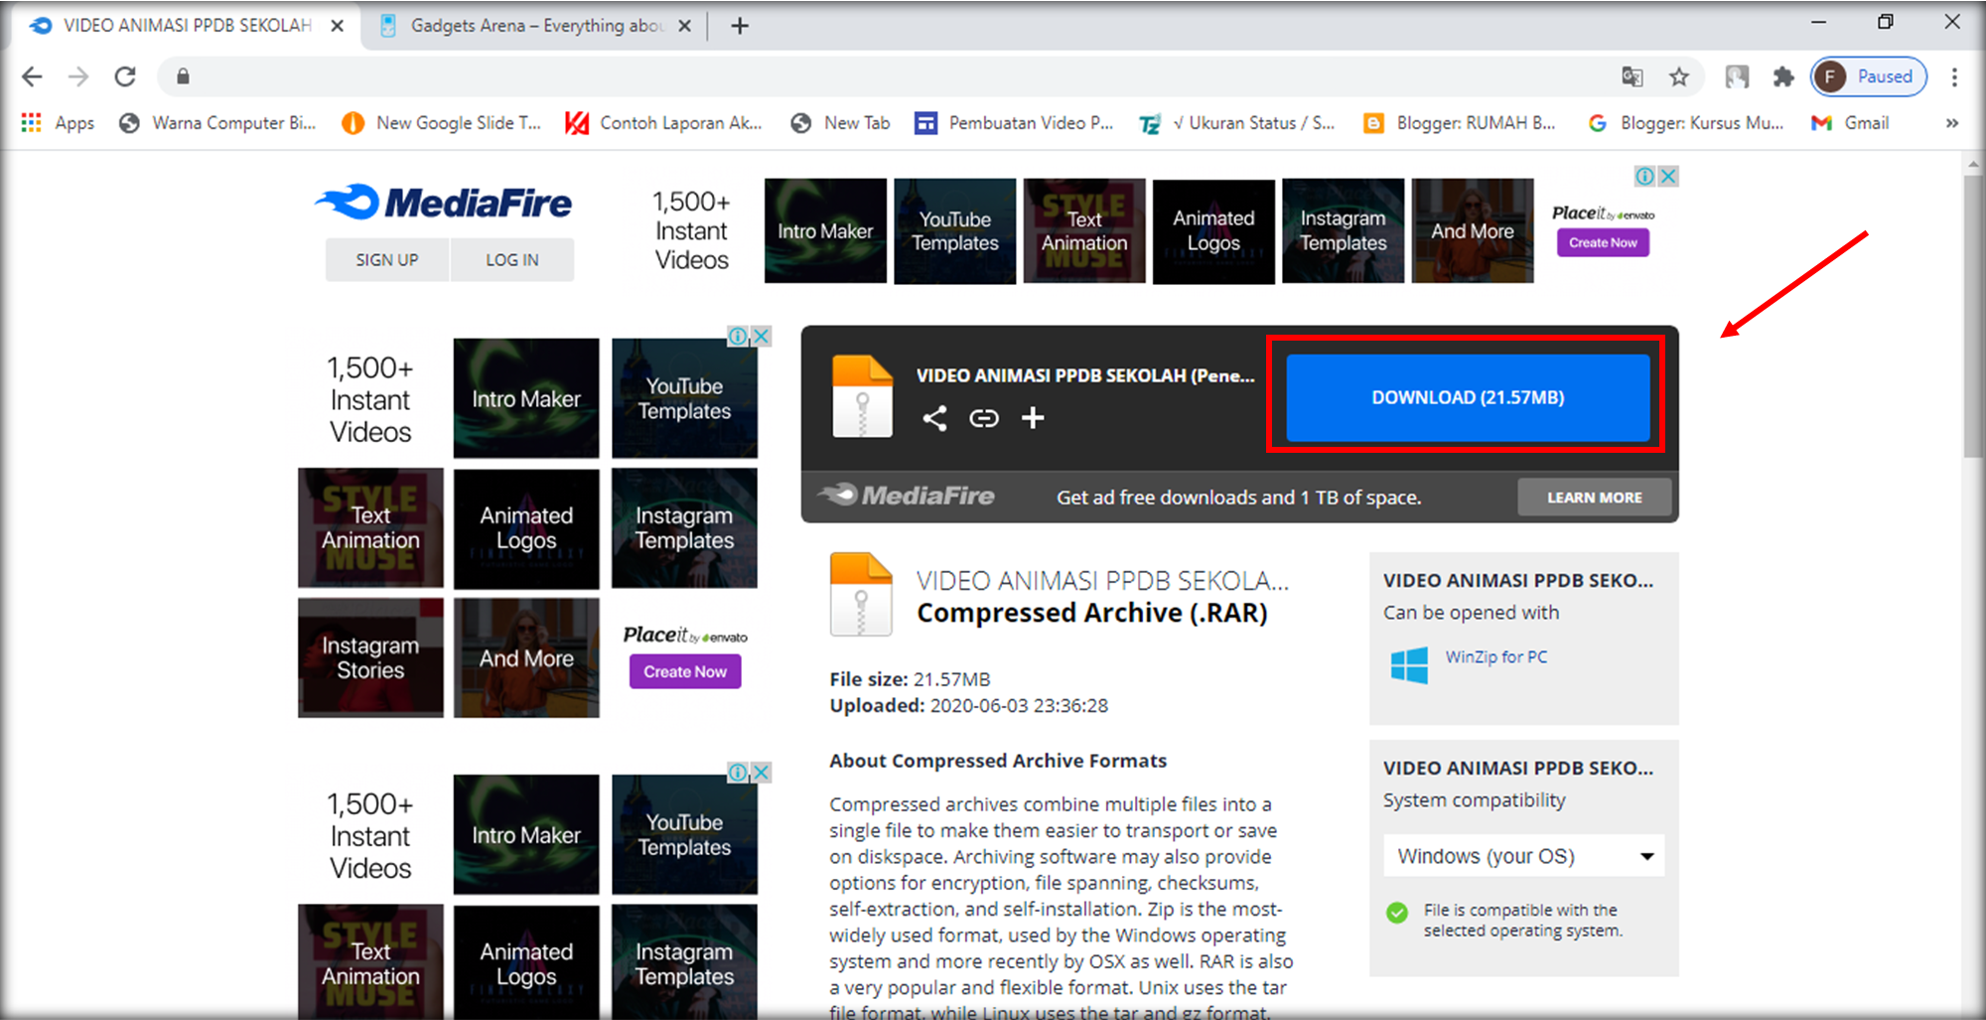
Task: Open Chrome's three-dot menu
Action: coord(1954,77)
